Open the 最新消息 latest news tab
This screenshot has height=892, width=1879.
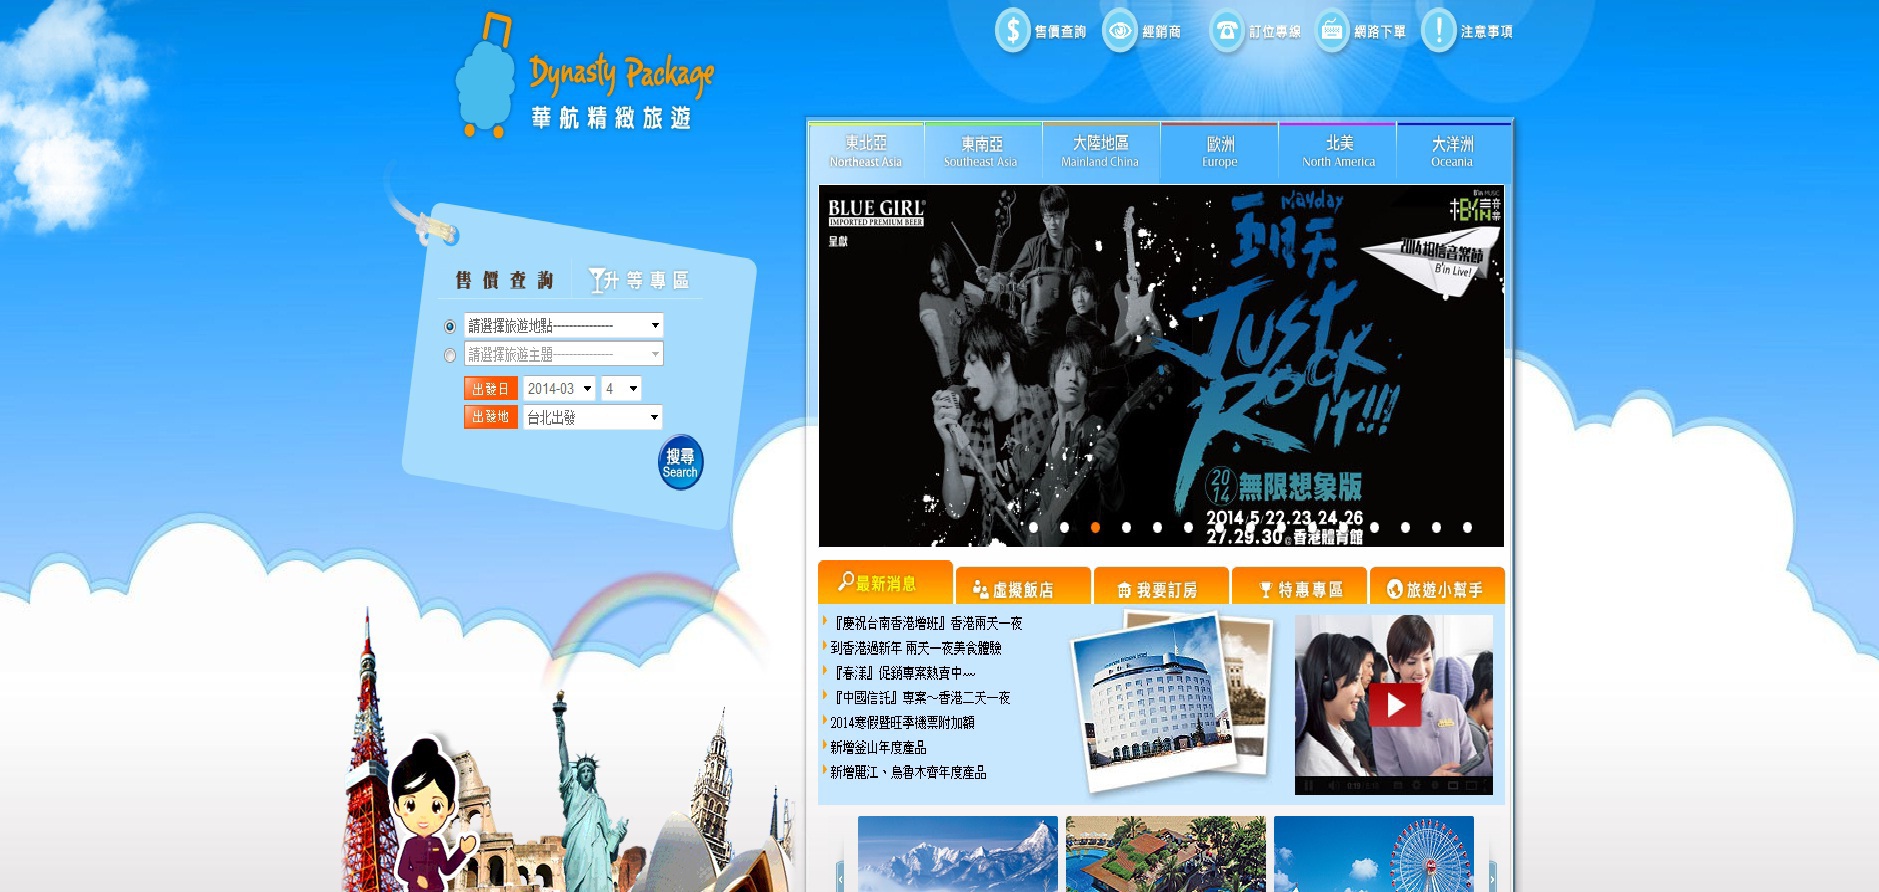click(885, 582)
